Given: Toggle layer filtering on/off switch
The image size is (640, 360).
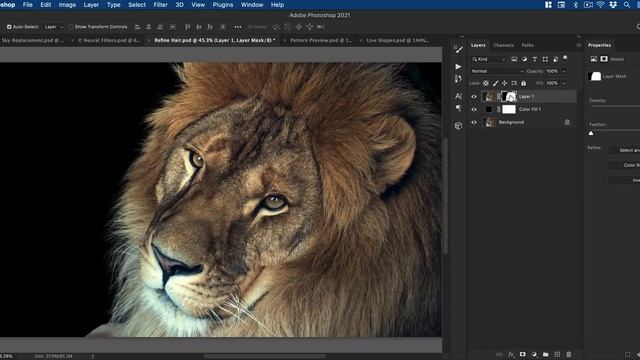Looking at the screenshot, I should tap(565, 58).
